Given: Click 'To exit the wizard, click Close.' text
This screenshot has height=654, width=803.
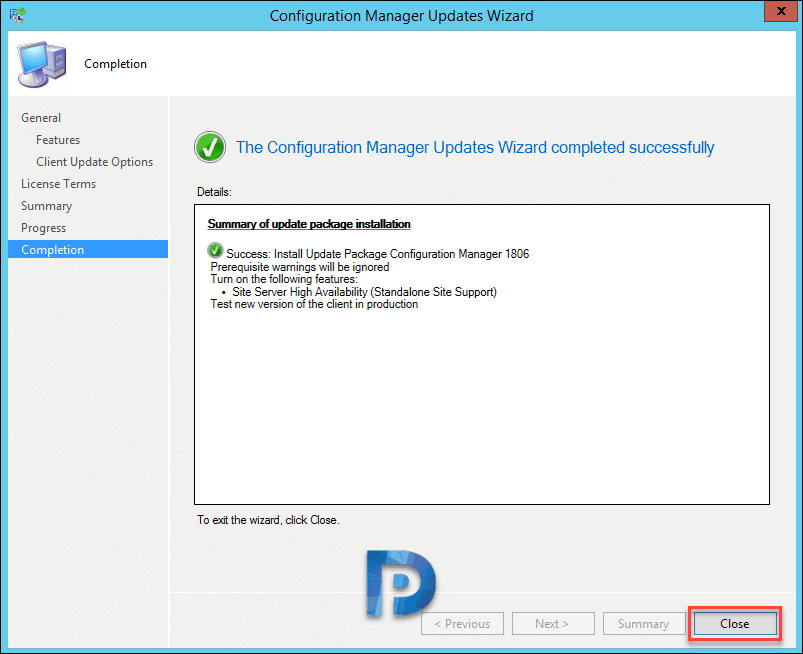Looking at the screenshot, I should pyautogui.click(x=268, y=520).
